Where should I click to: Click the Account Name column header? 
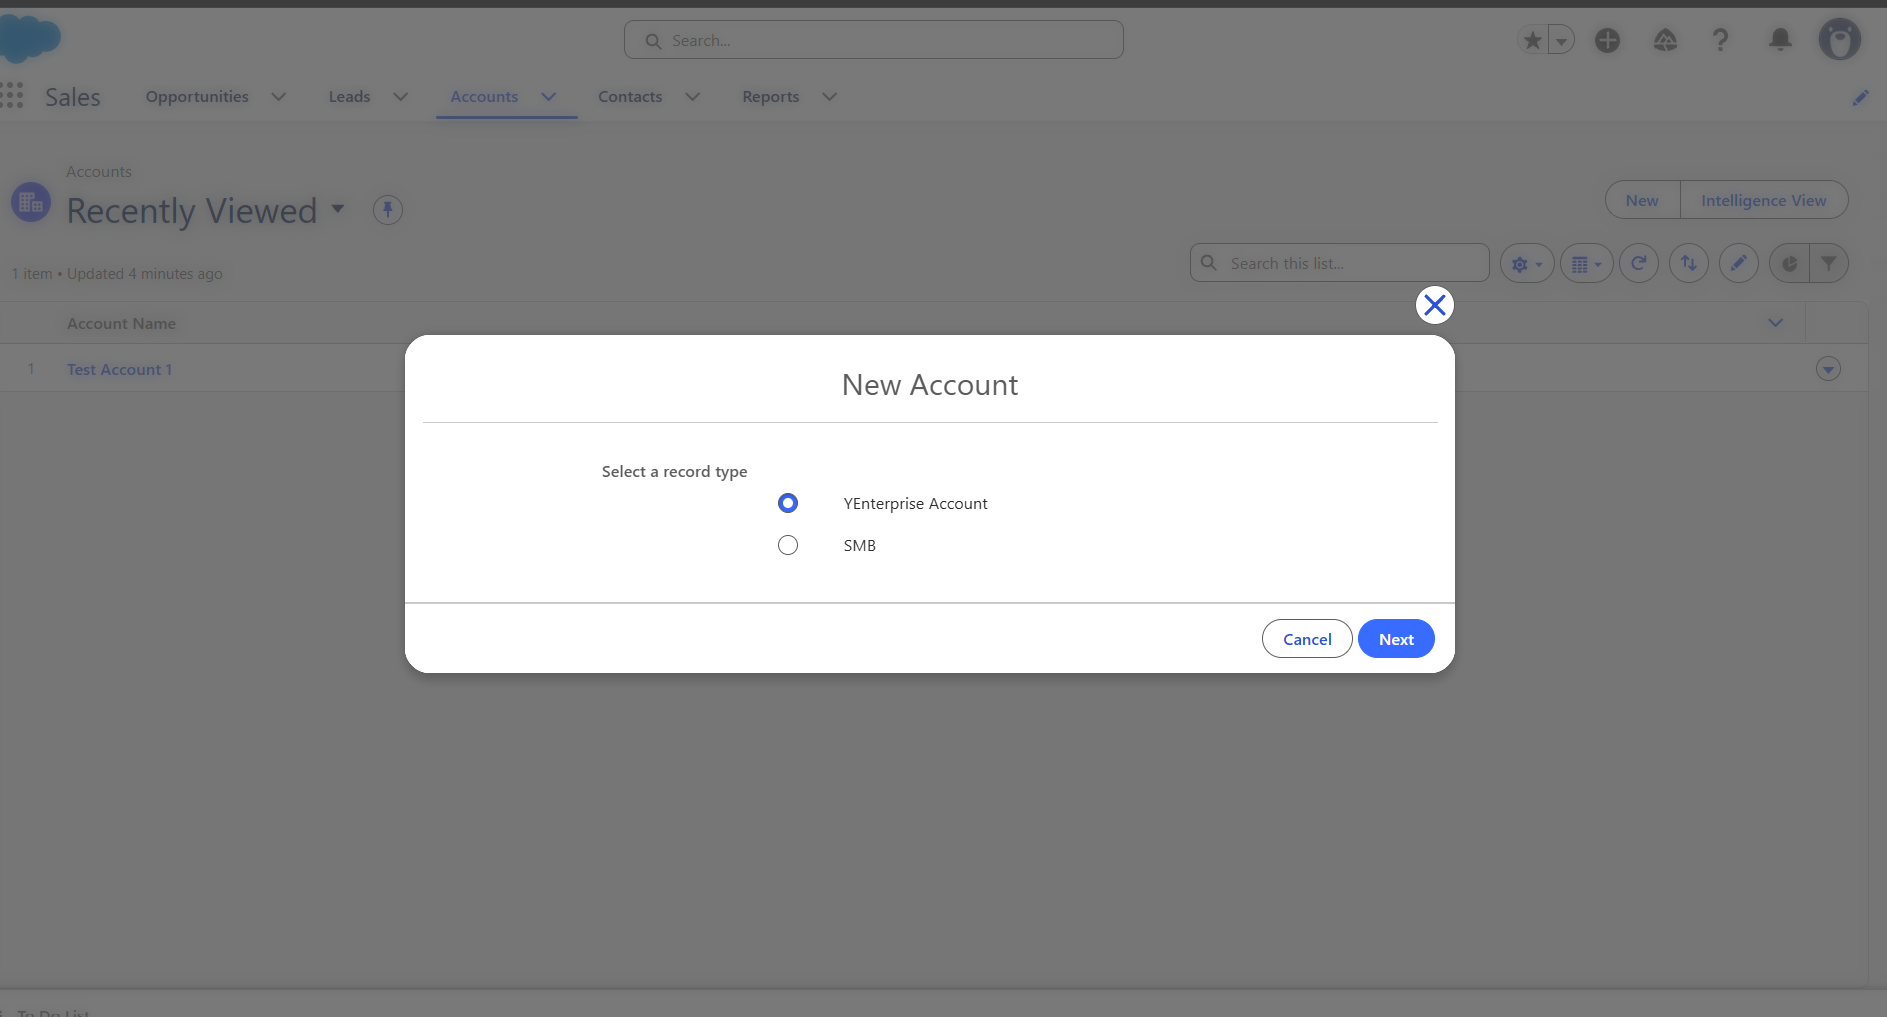point(121,324)
